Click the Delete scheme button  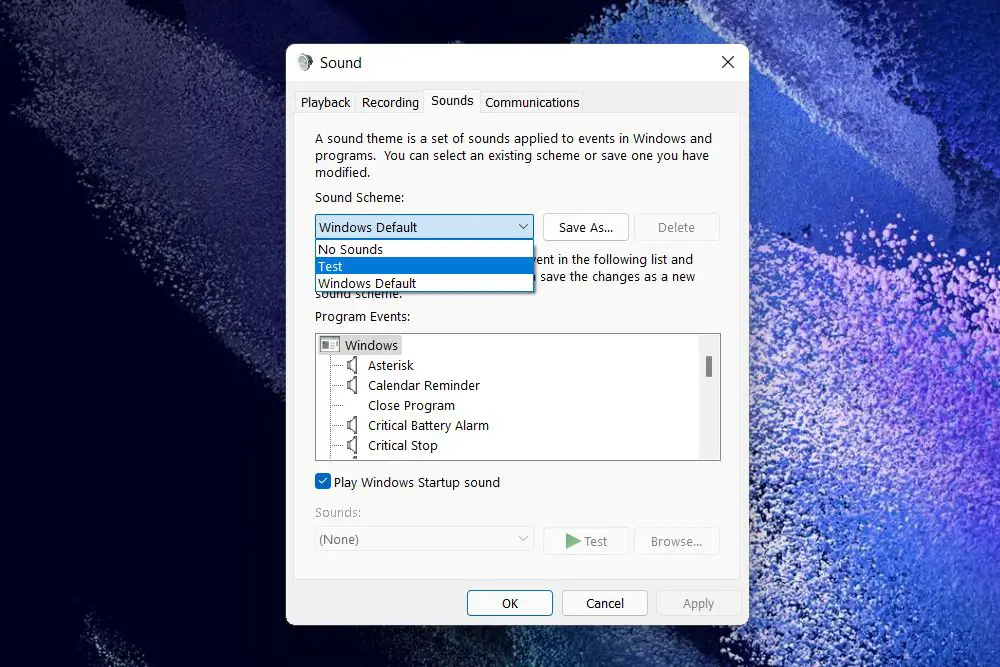coord(676,227)
